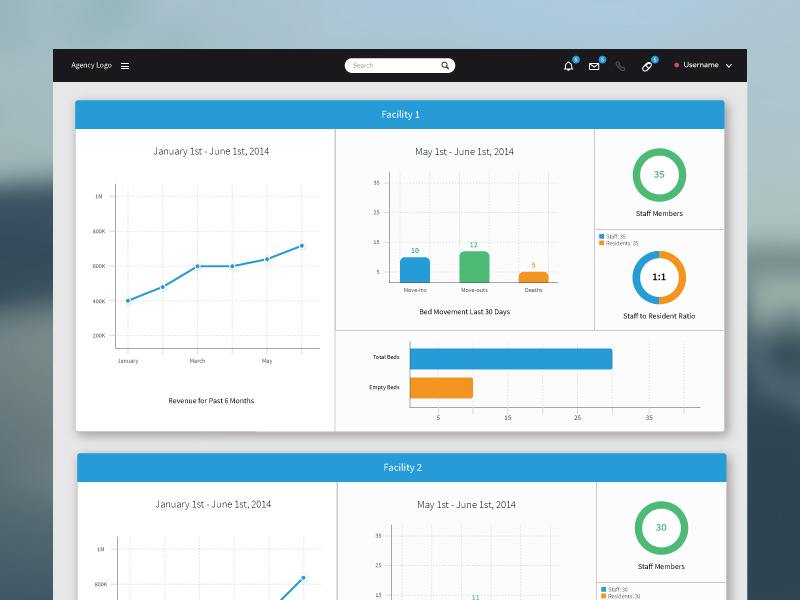
Task: Click the 'Total Beds' axis label
Action: pos(386,357)
